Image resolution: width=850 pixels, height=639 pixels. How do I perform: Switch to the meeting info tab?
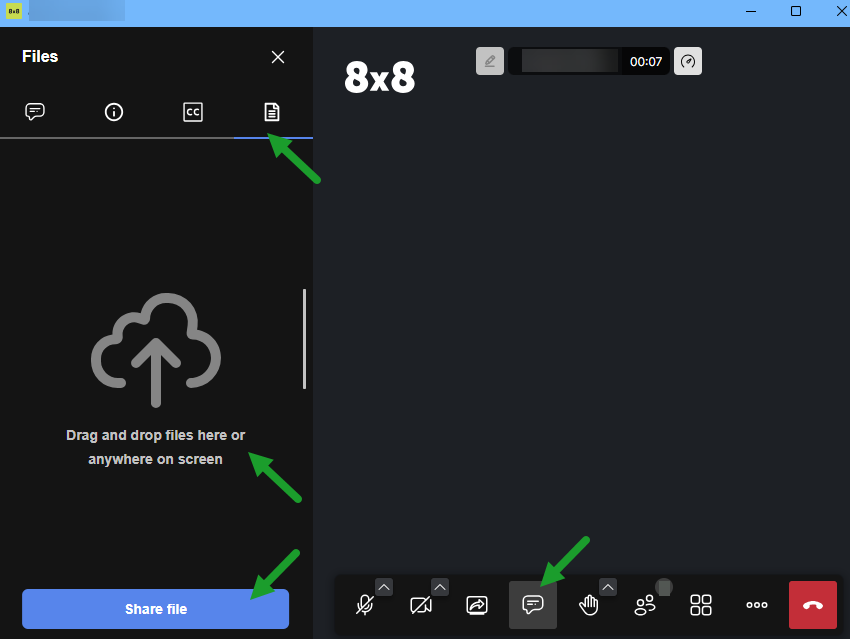coord(114,112)
